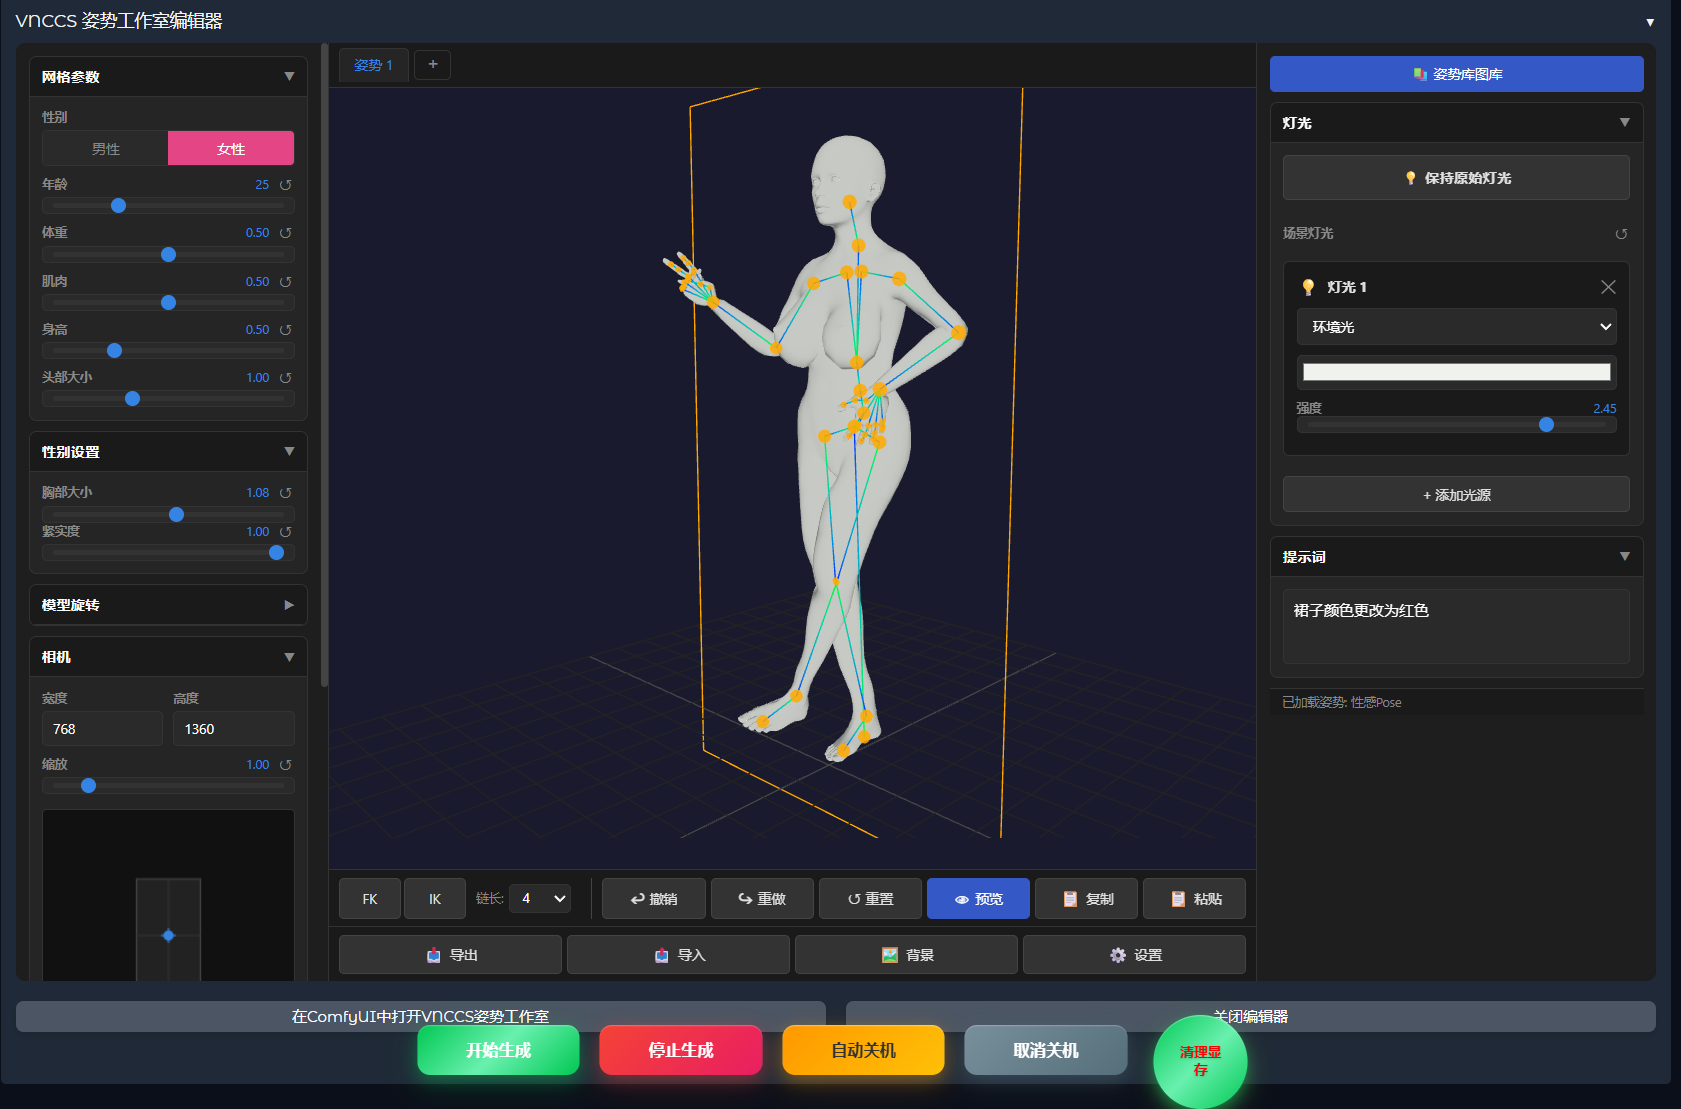Open the 环境光 light type dropdown

coord(1456,327)
